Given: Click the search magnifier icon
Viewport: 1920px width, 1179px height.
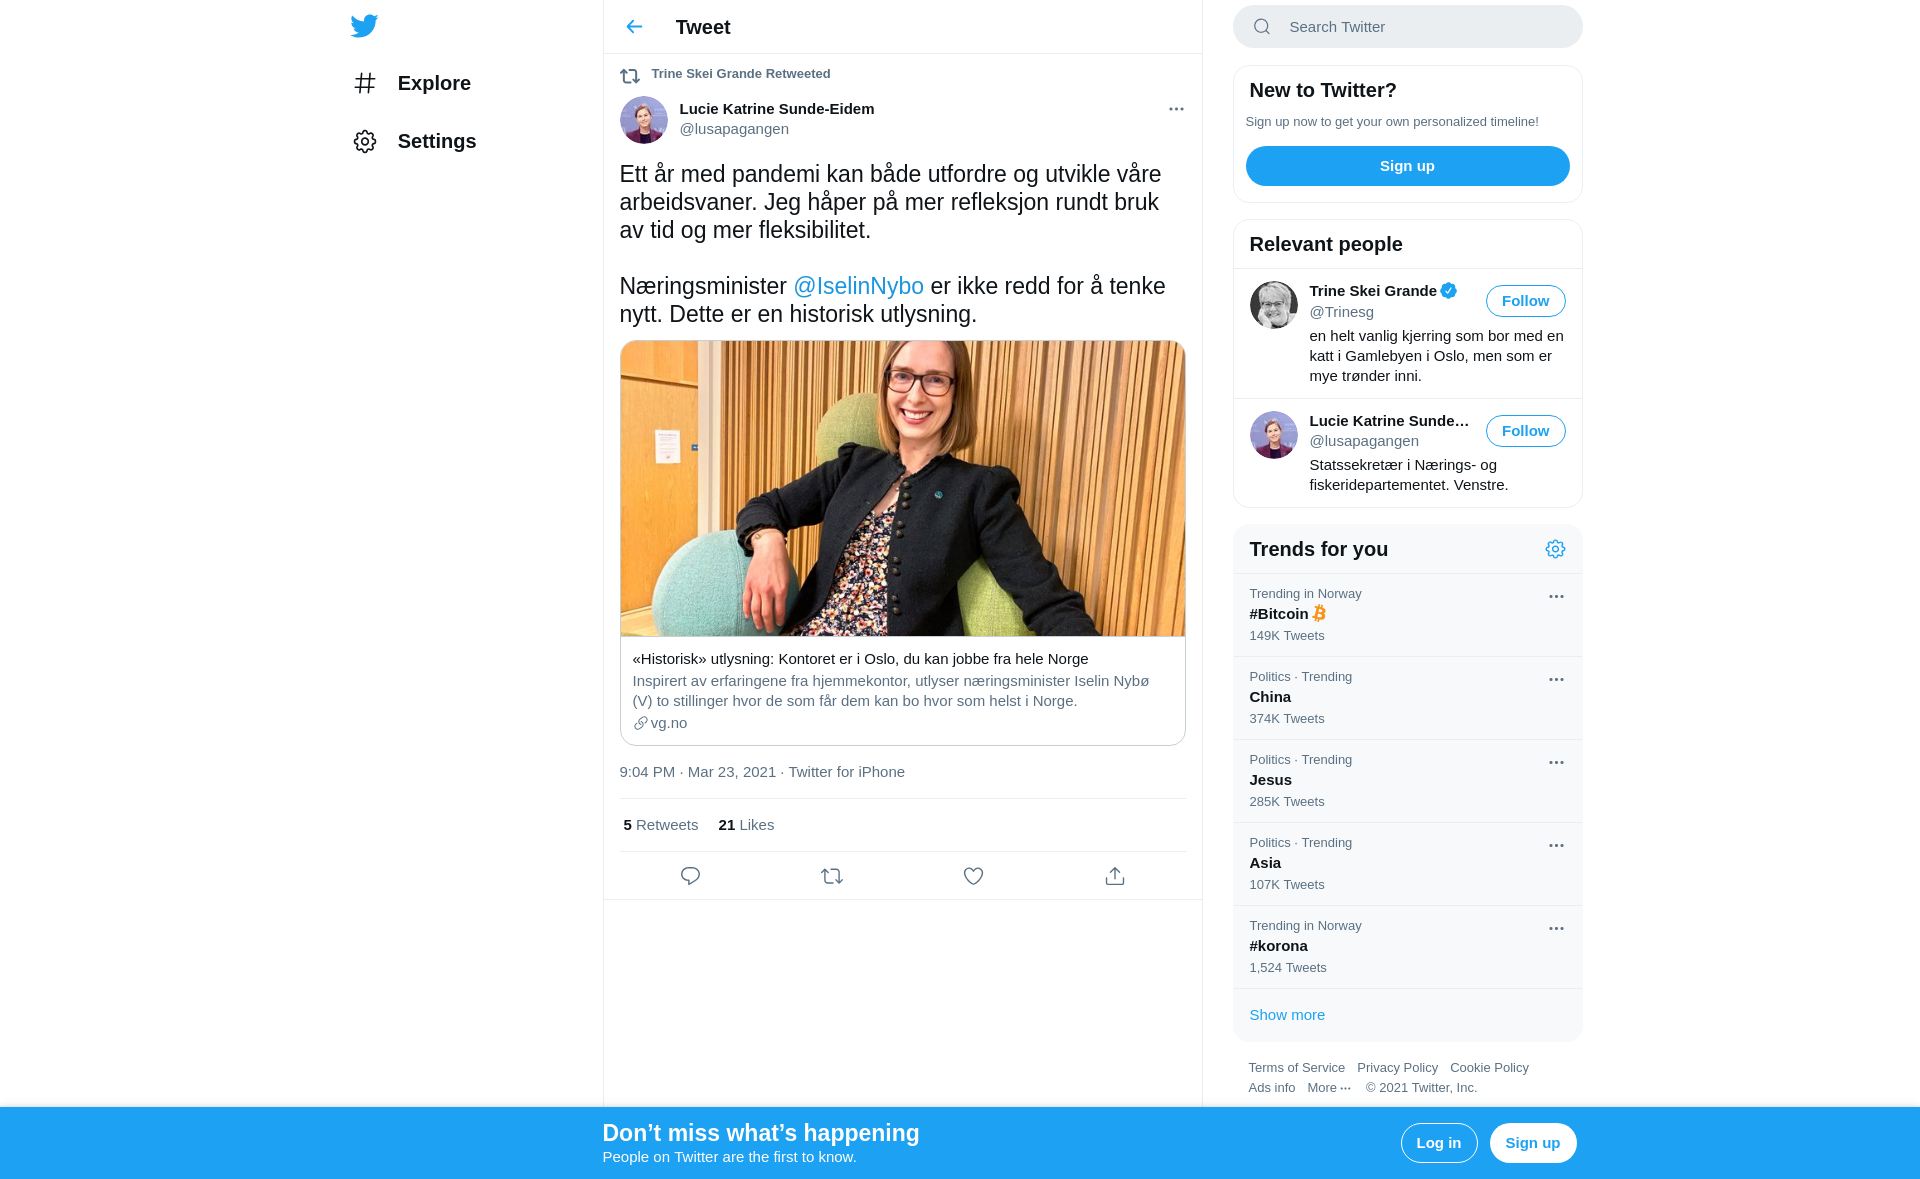Looking at the screenshot, I should [1262, 27].
